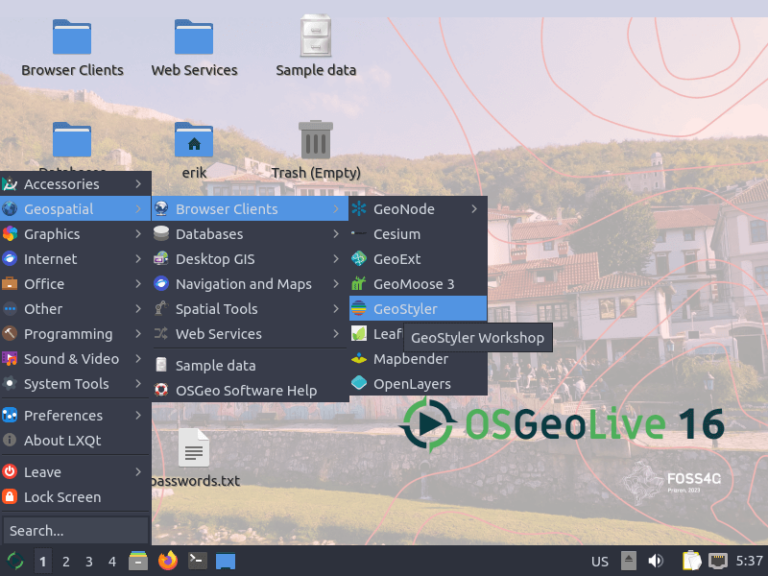This screenshot has width=768, height=576.
Task: Click the Desktop GIS icon
Action: click(x=161, y=259)
